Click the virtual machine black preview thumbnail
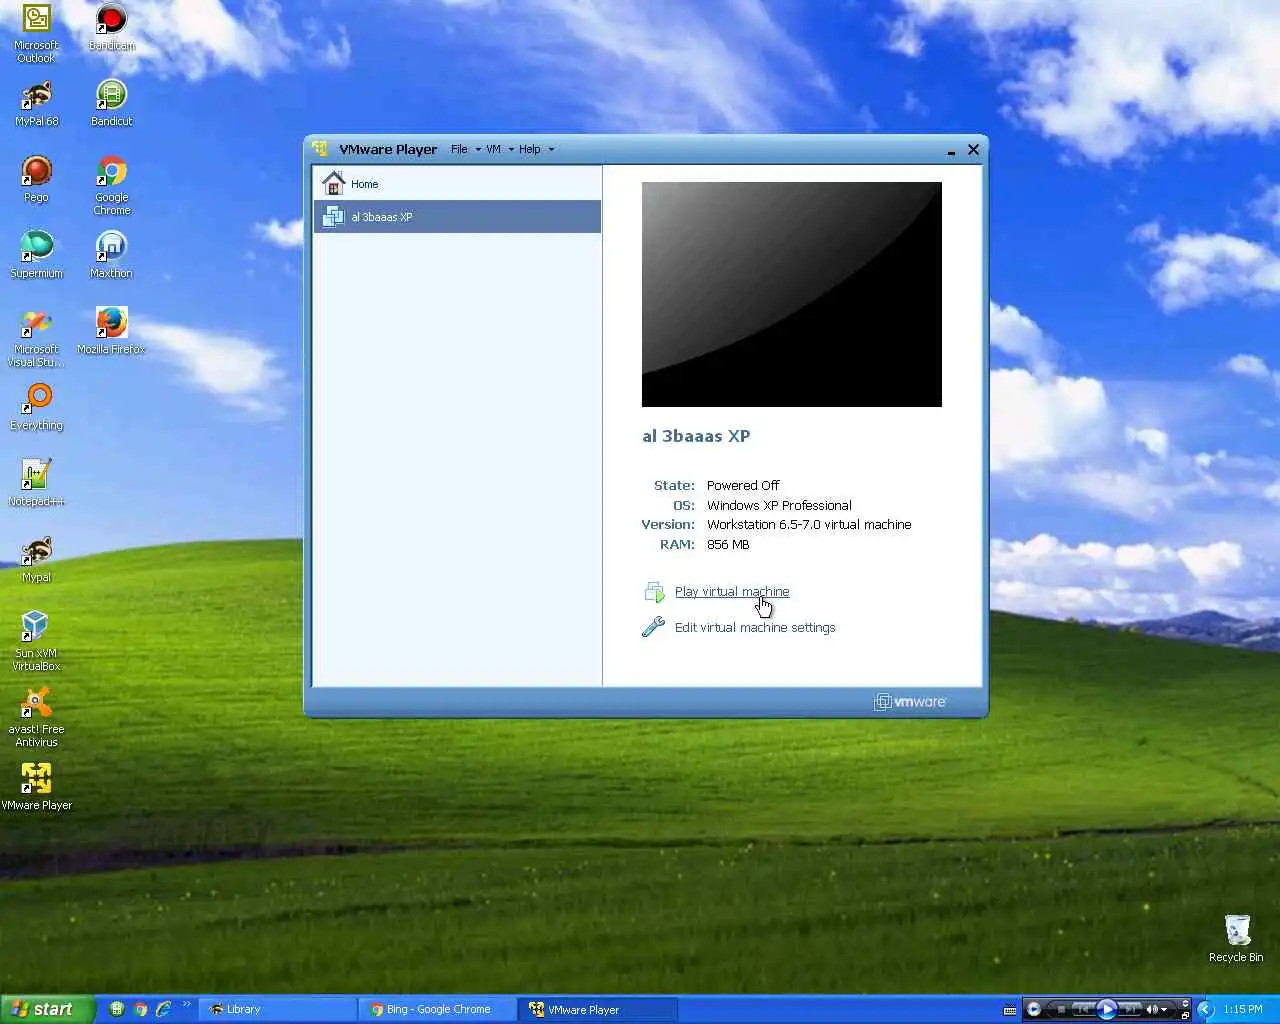The image size is (1280, 1024). coord(791,294)
